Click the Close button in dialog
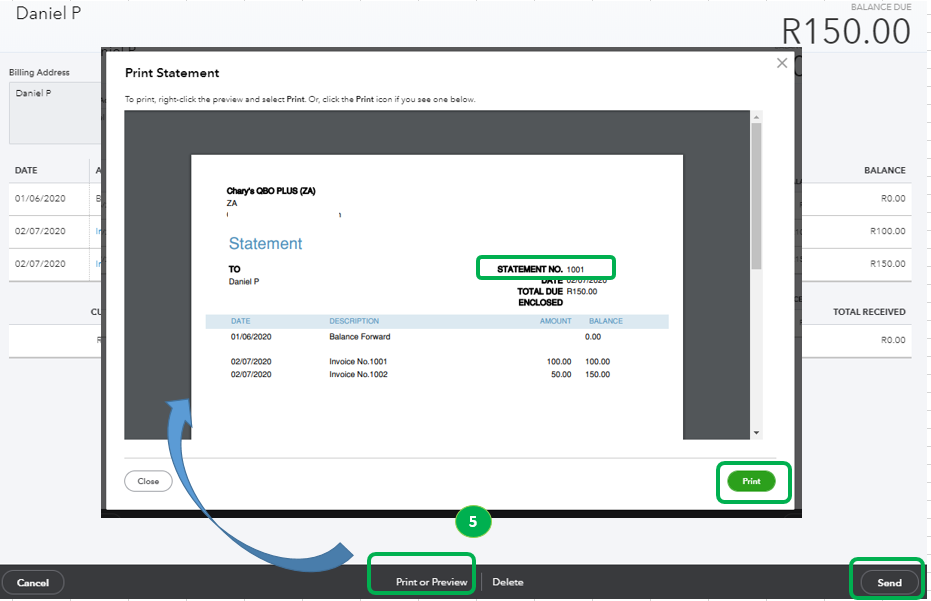 (148, 481)
